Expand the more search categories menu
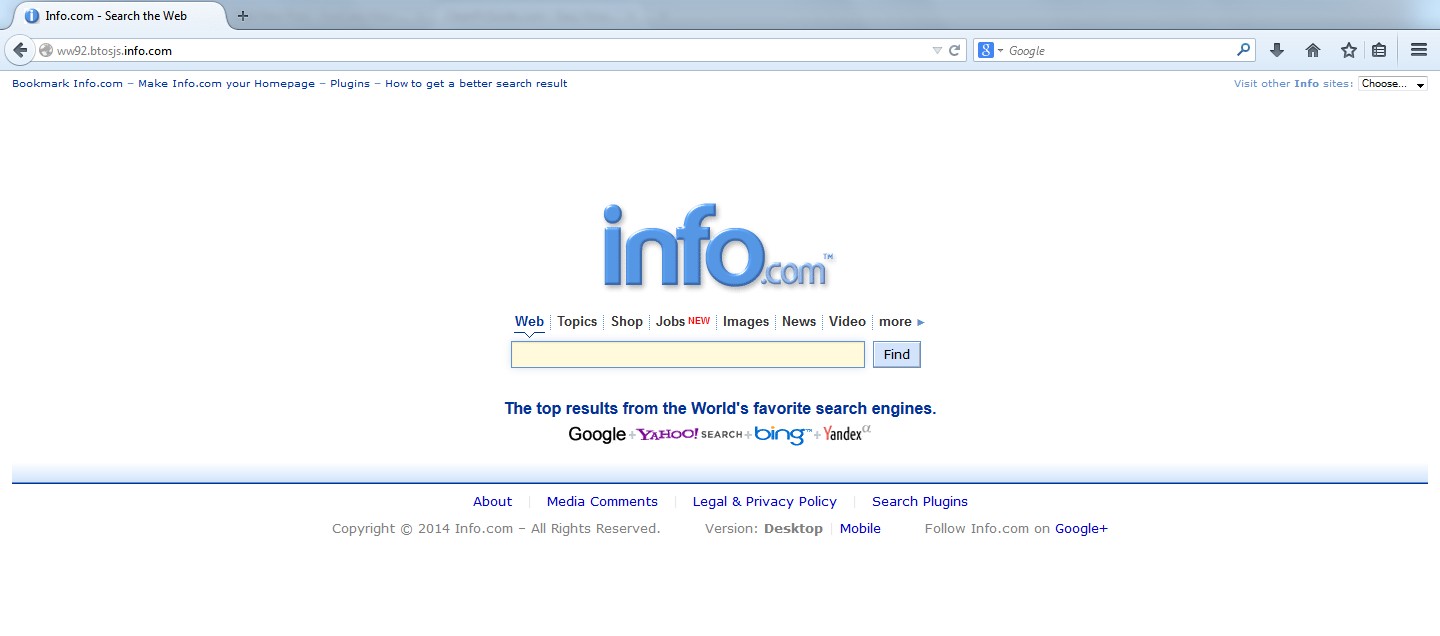 point(902,322)
